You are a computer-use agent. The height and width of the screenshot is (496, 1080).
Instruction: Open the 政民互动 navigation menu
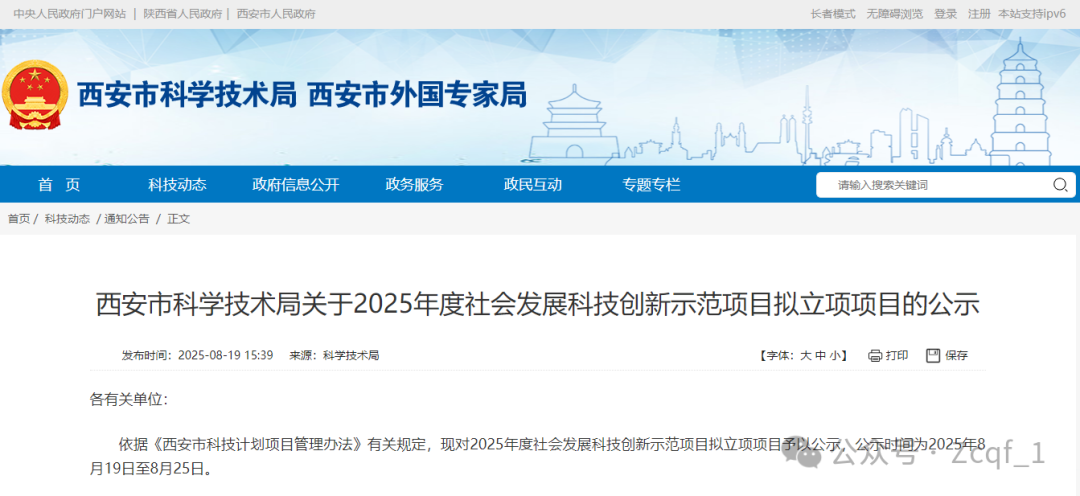[x=532, y=185]
